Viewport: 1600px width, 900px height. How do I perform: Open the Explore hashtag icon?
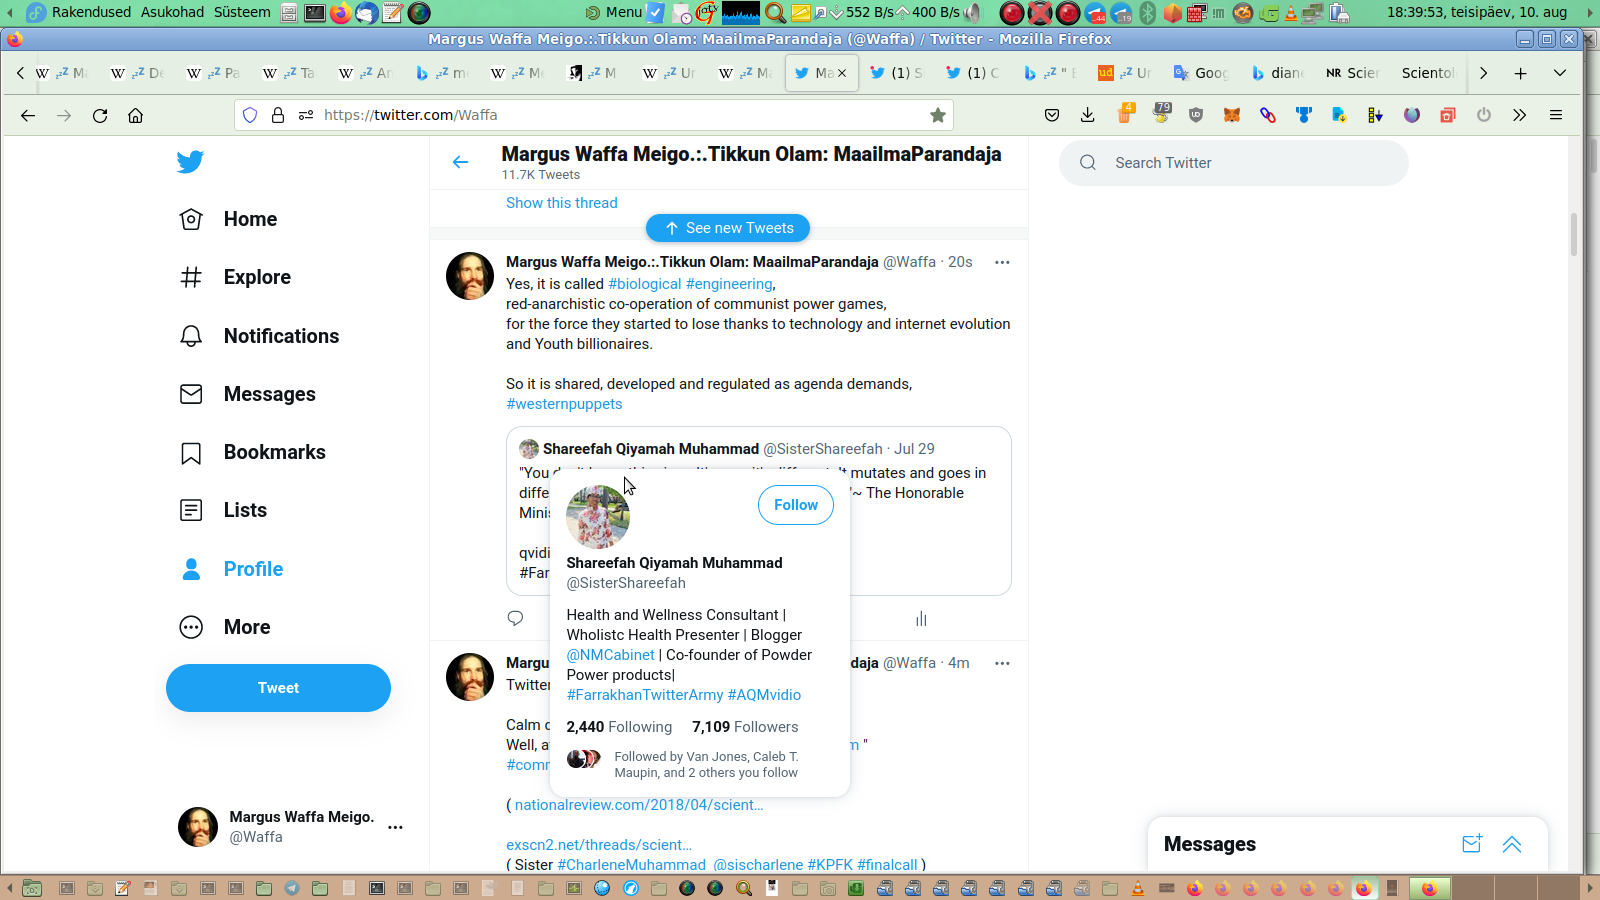click(191, 277)
